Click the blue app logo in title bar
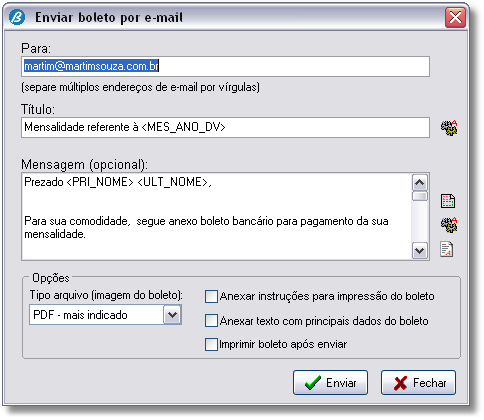Screen dimensions: 484x420 point(17,17)
